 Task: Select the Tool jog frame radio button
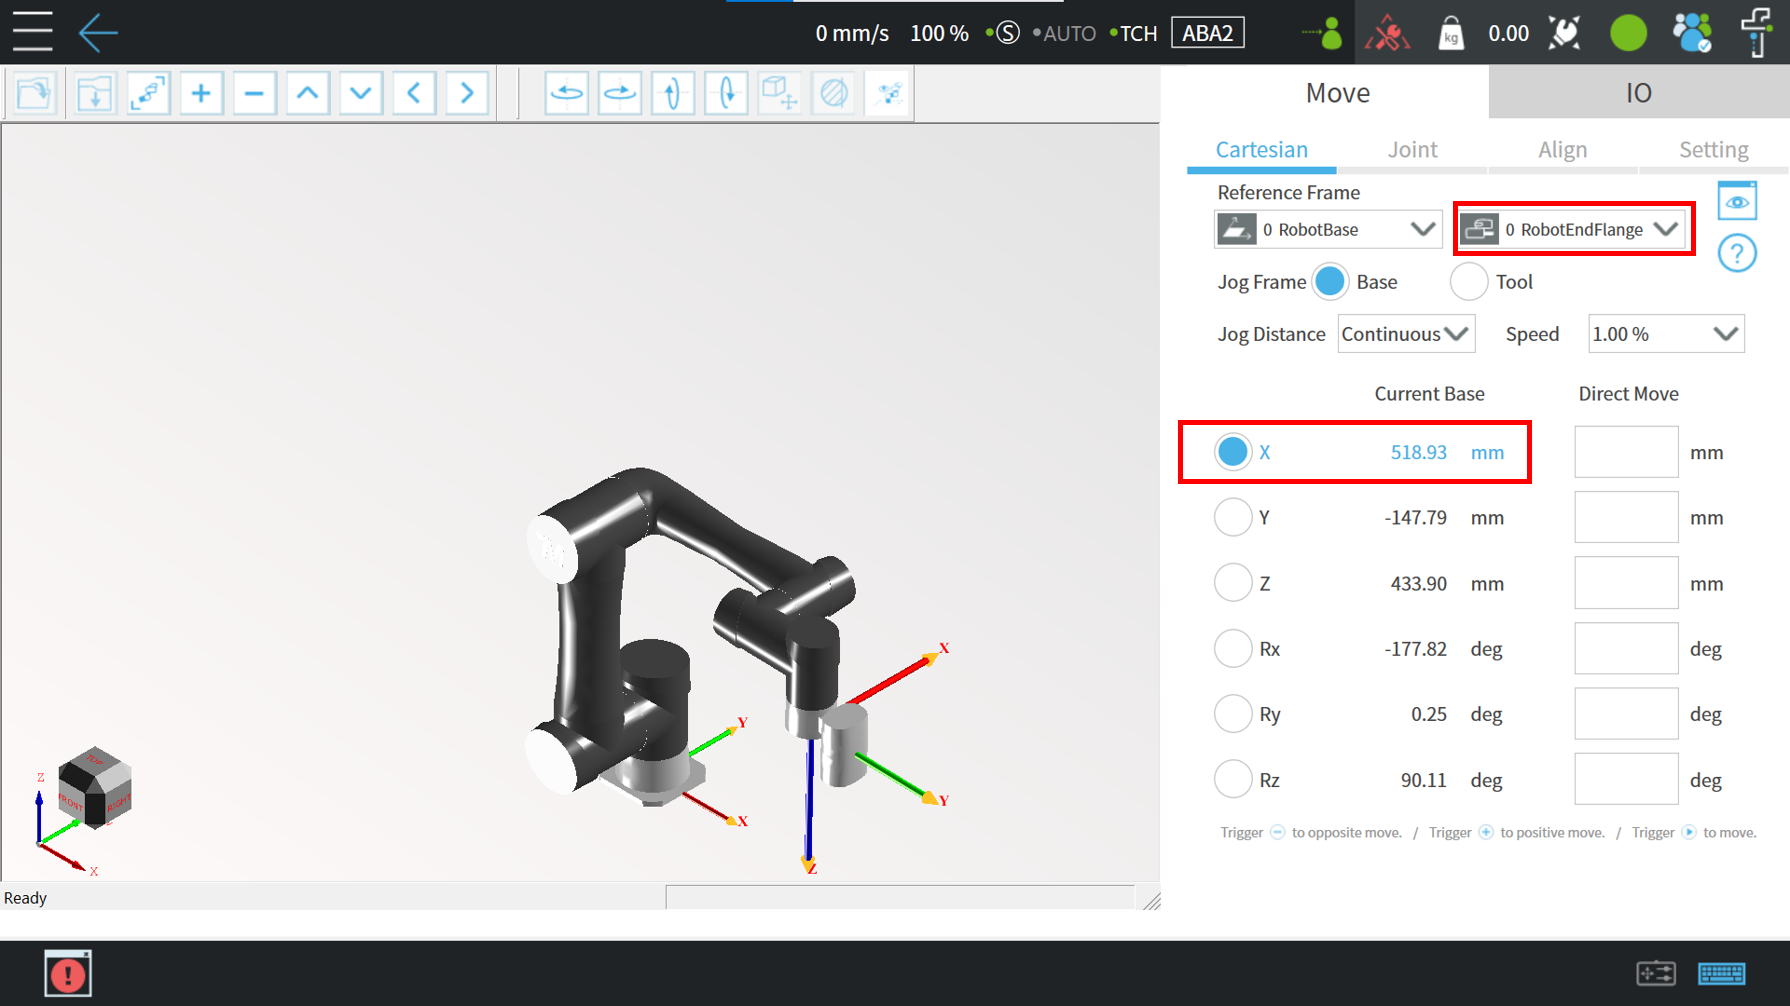click(1468, 282)
